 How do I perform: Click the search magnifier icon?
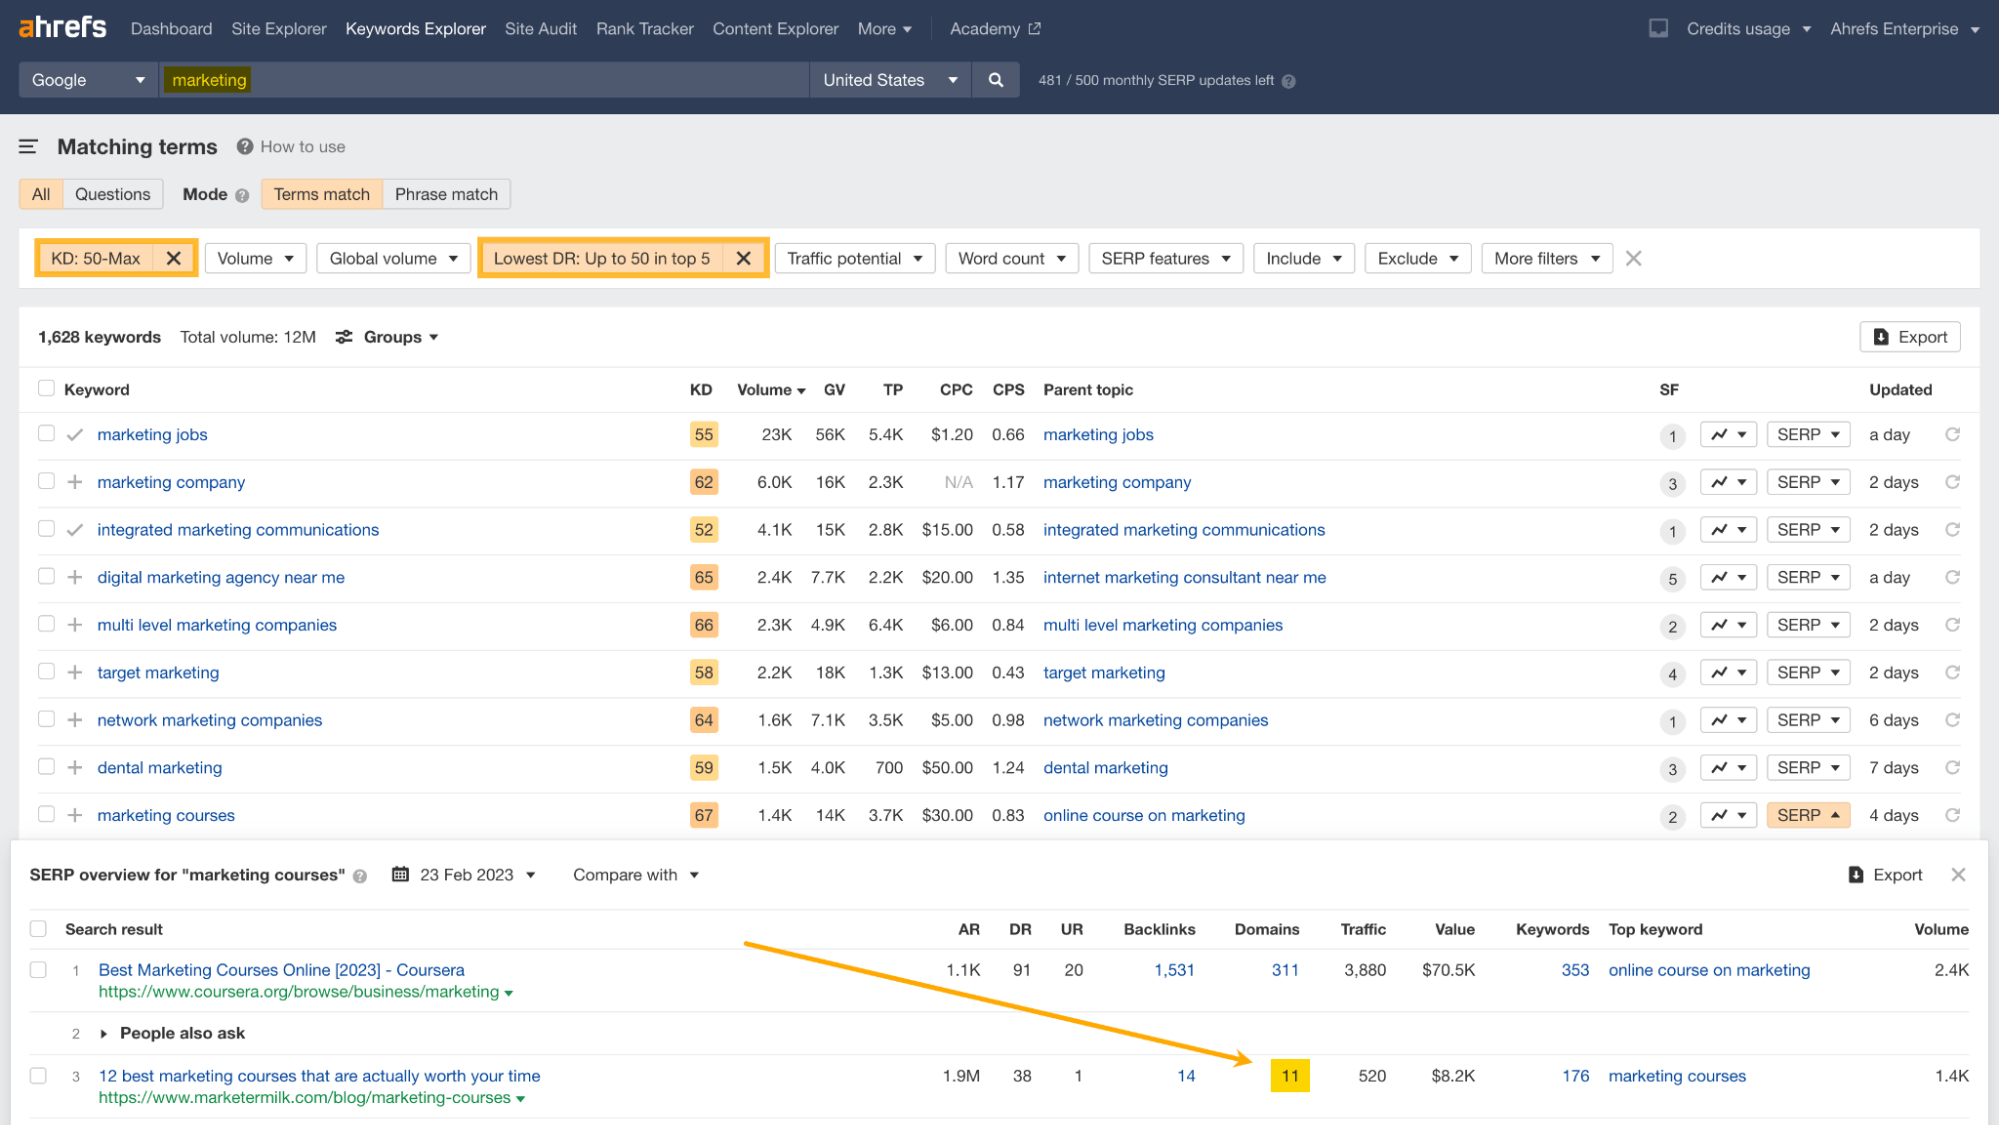click(x=995, y=79)
